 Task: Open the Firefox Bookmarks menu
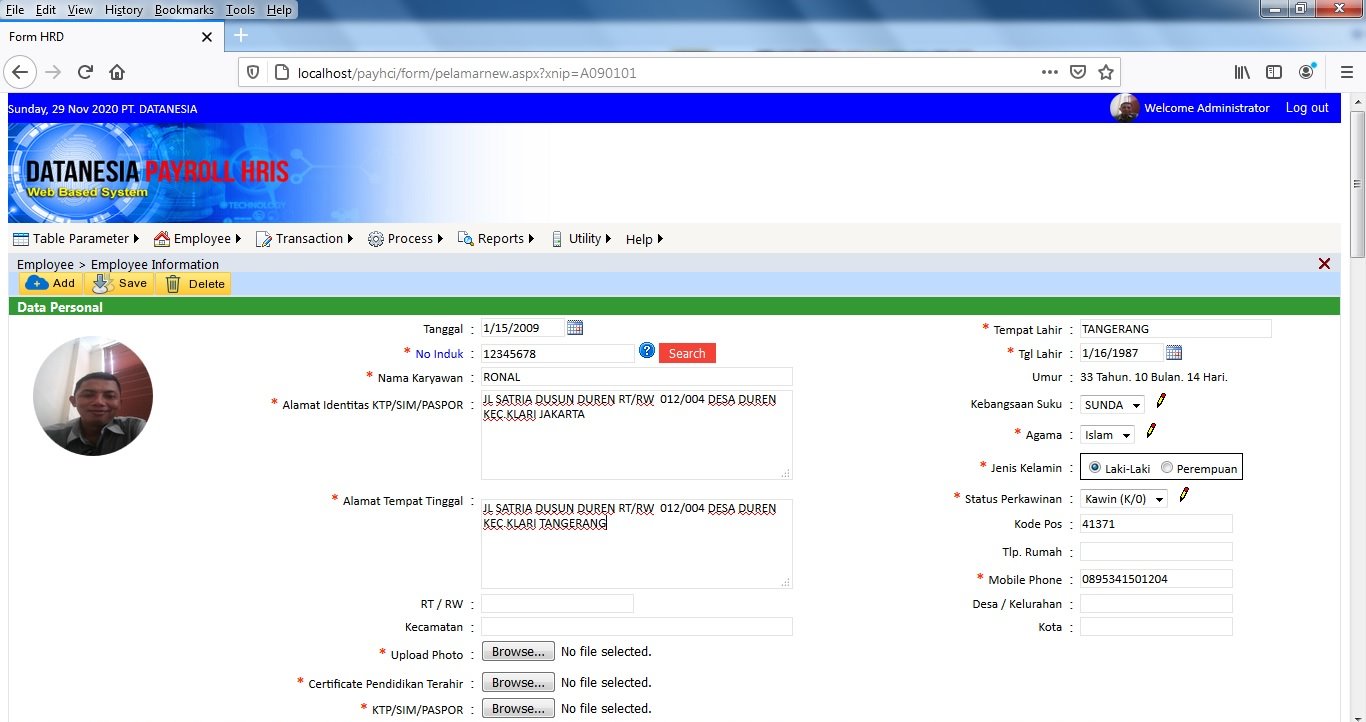(184, 10)
